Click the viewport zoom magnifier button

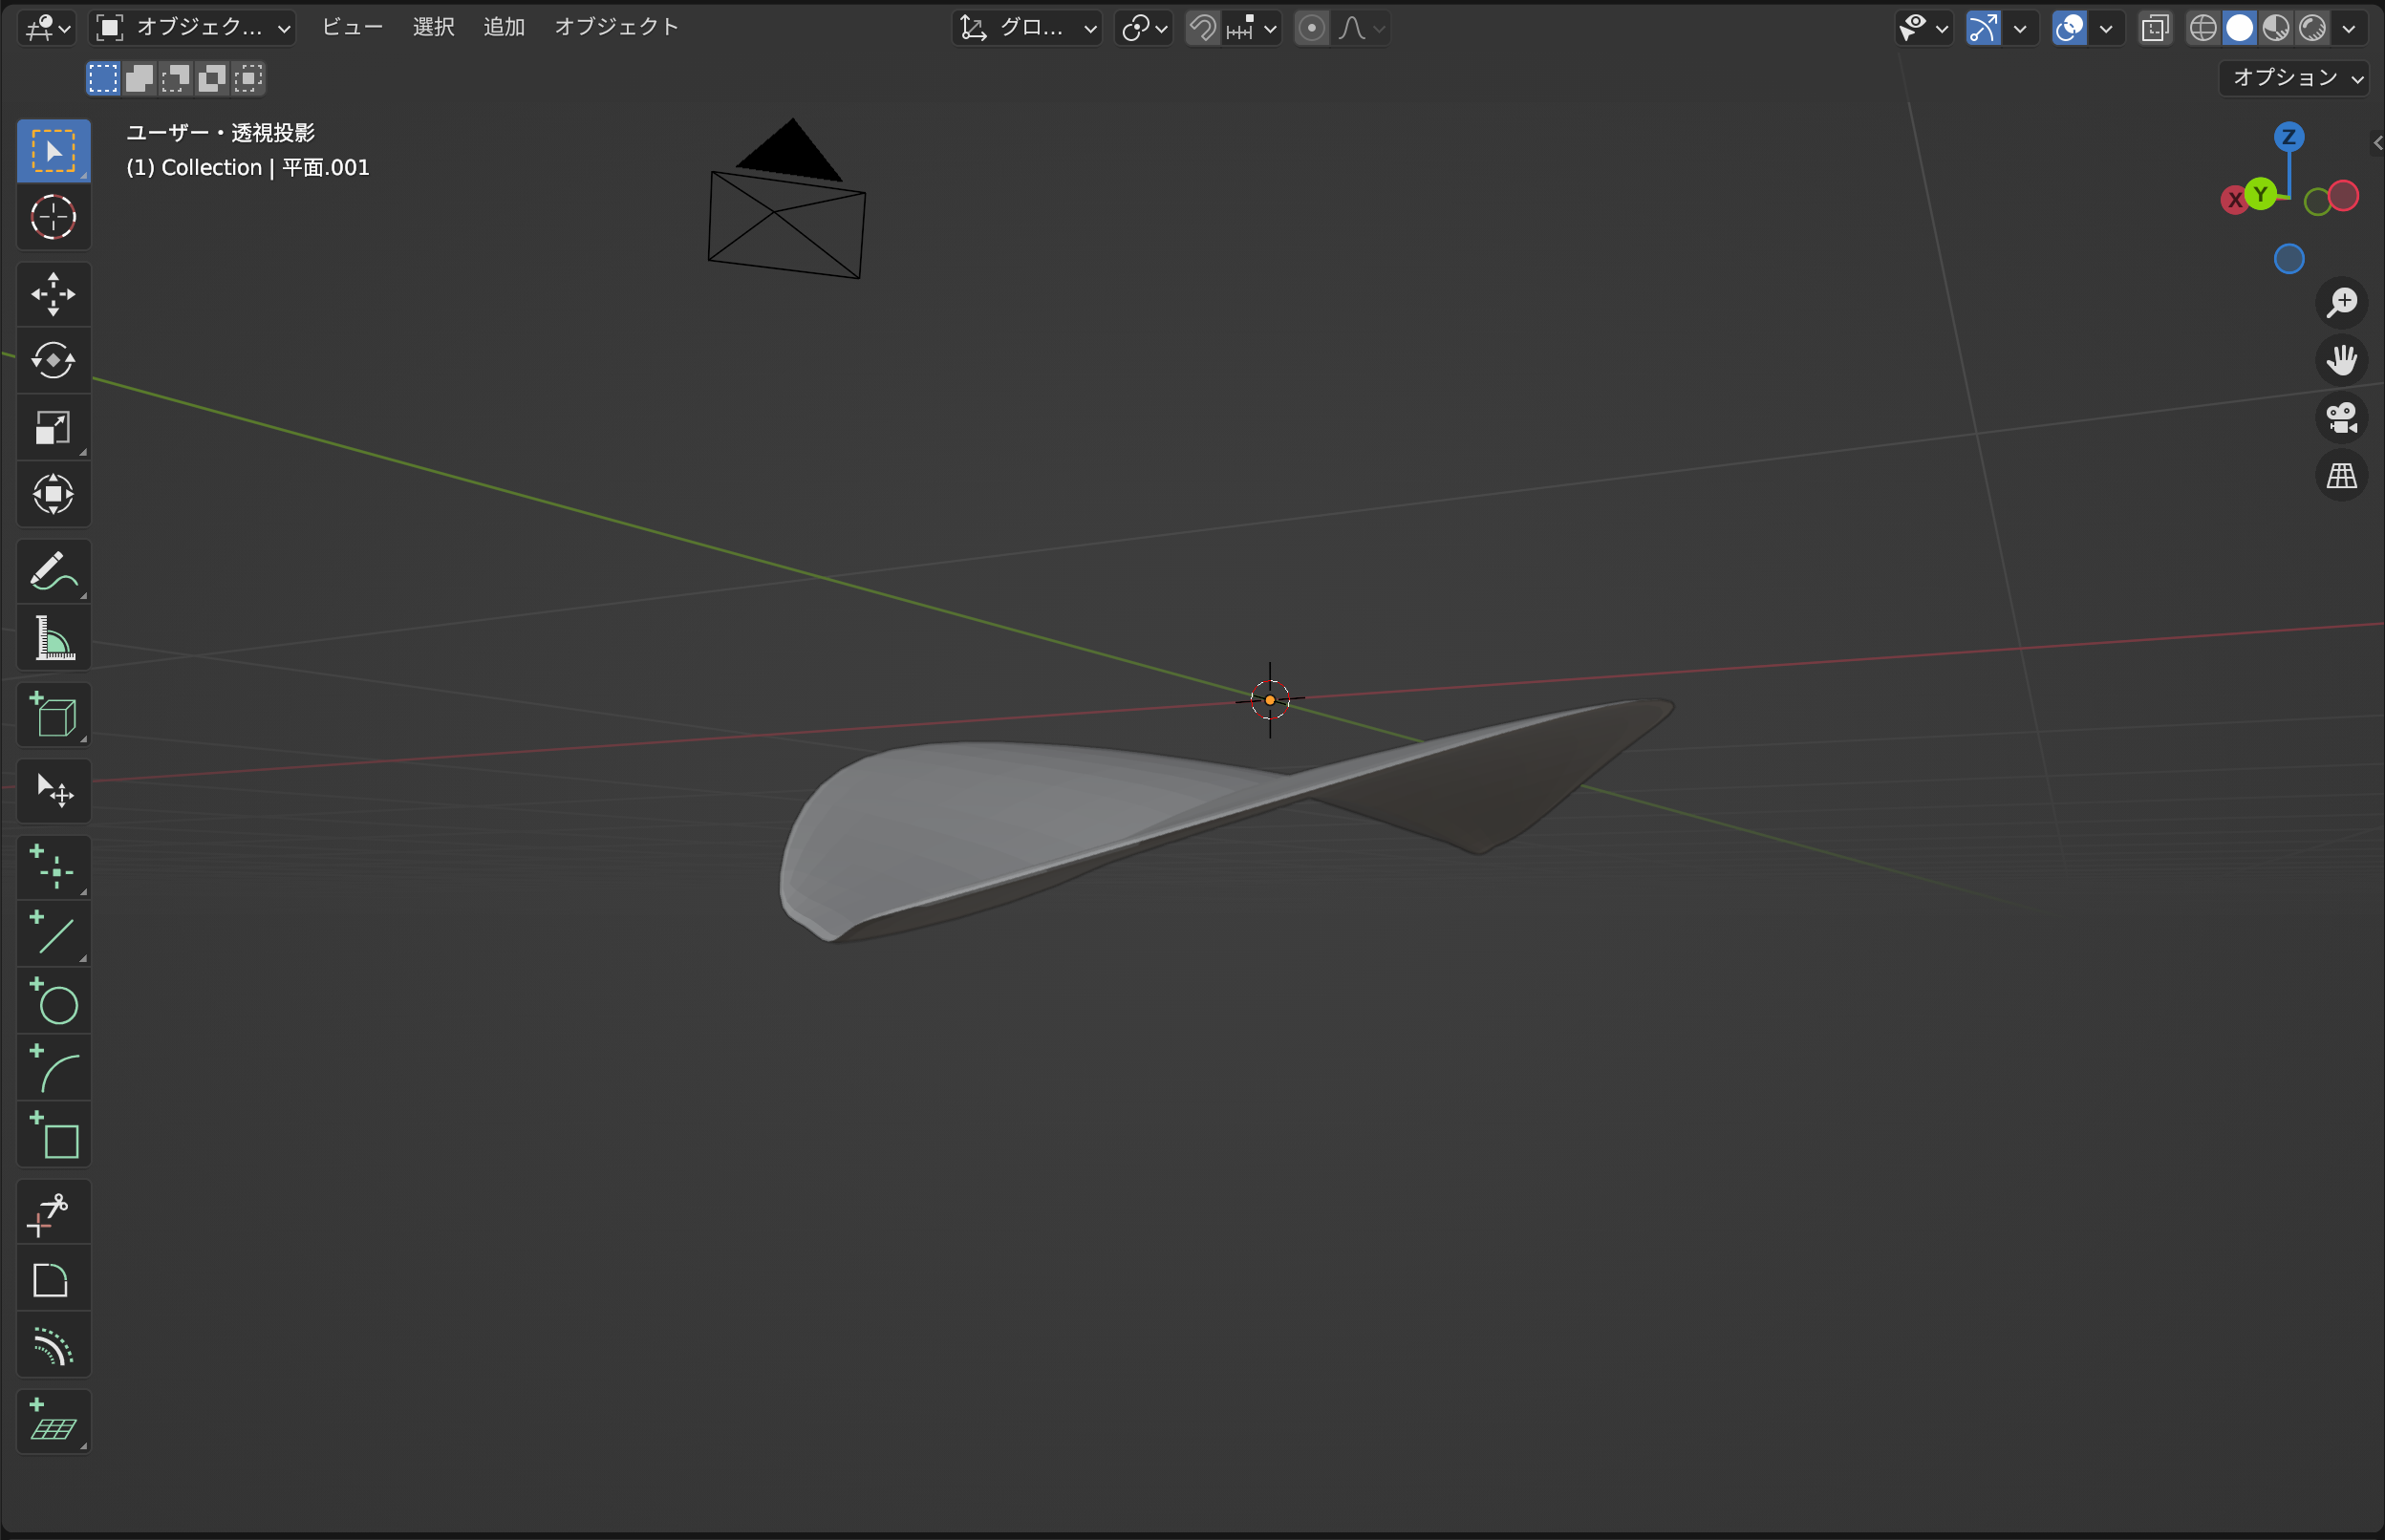coord(2341,302)
